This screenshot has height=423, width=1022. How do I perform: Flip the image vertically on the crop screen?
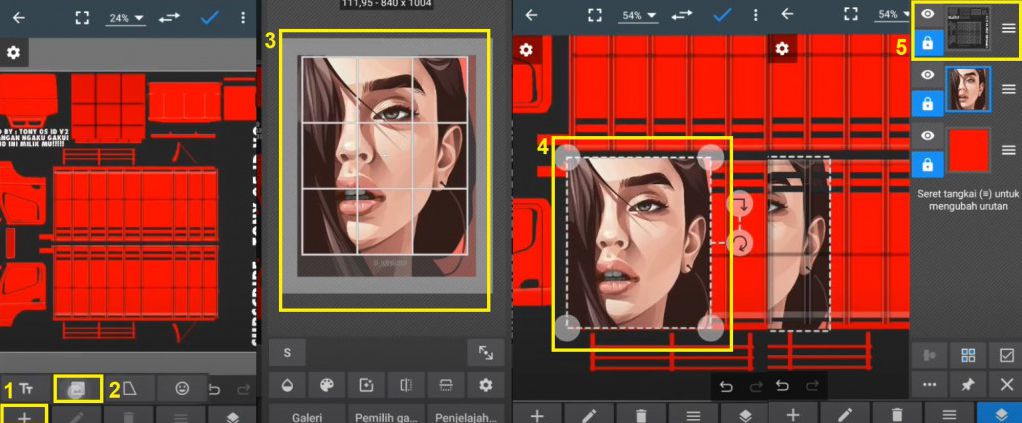(x=446, y=385)
